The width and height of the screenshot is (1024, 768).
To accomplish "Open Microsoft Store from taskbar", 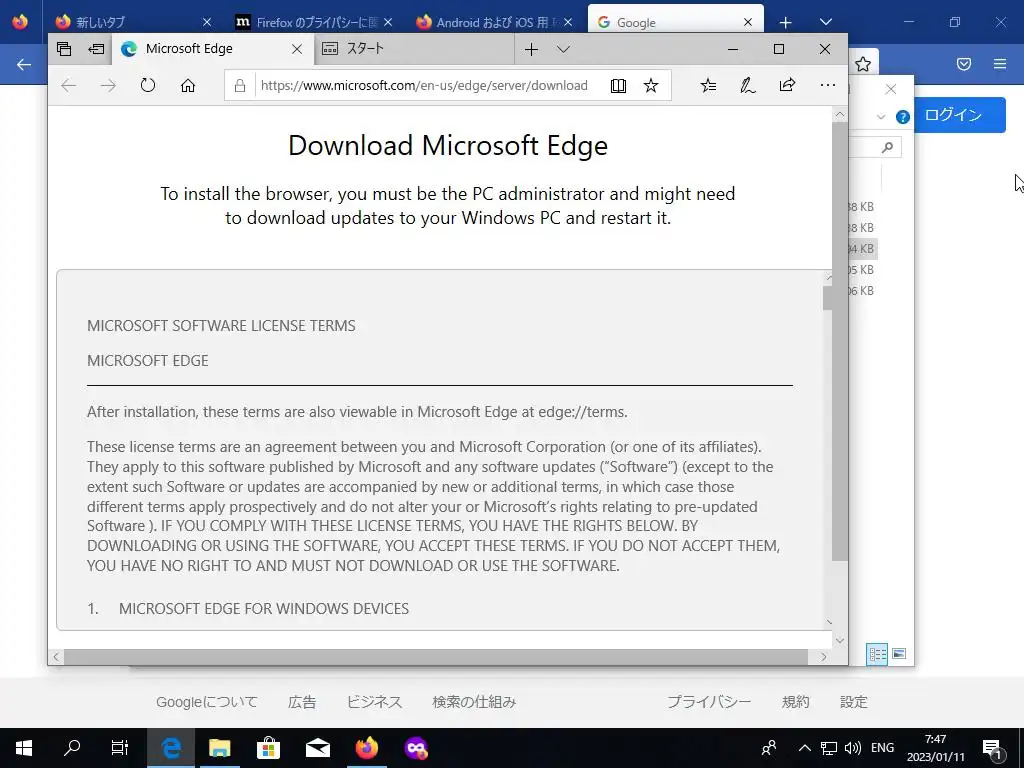I will pos(268,748).
